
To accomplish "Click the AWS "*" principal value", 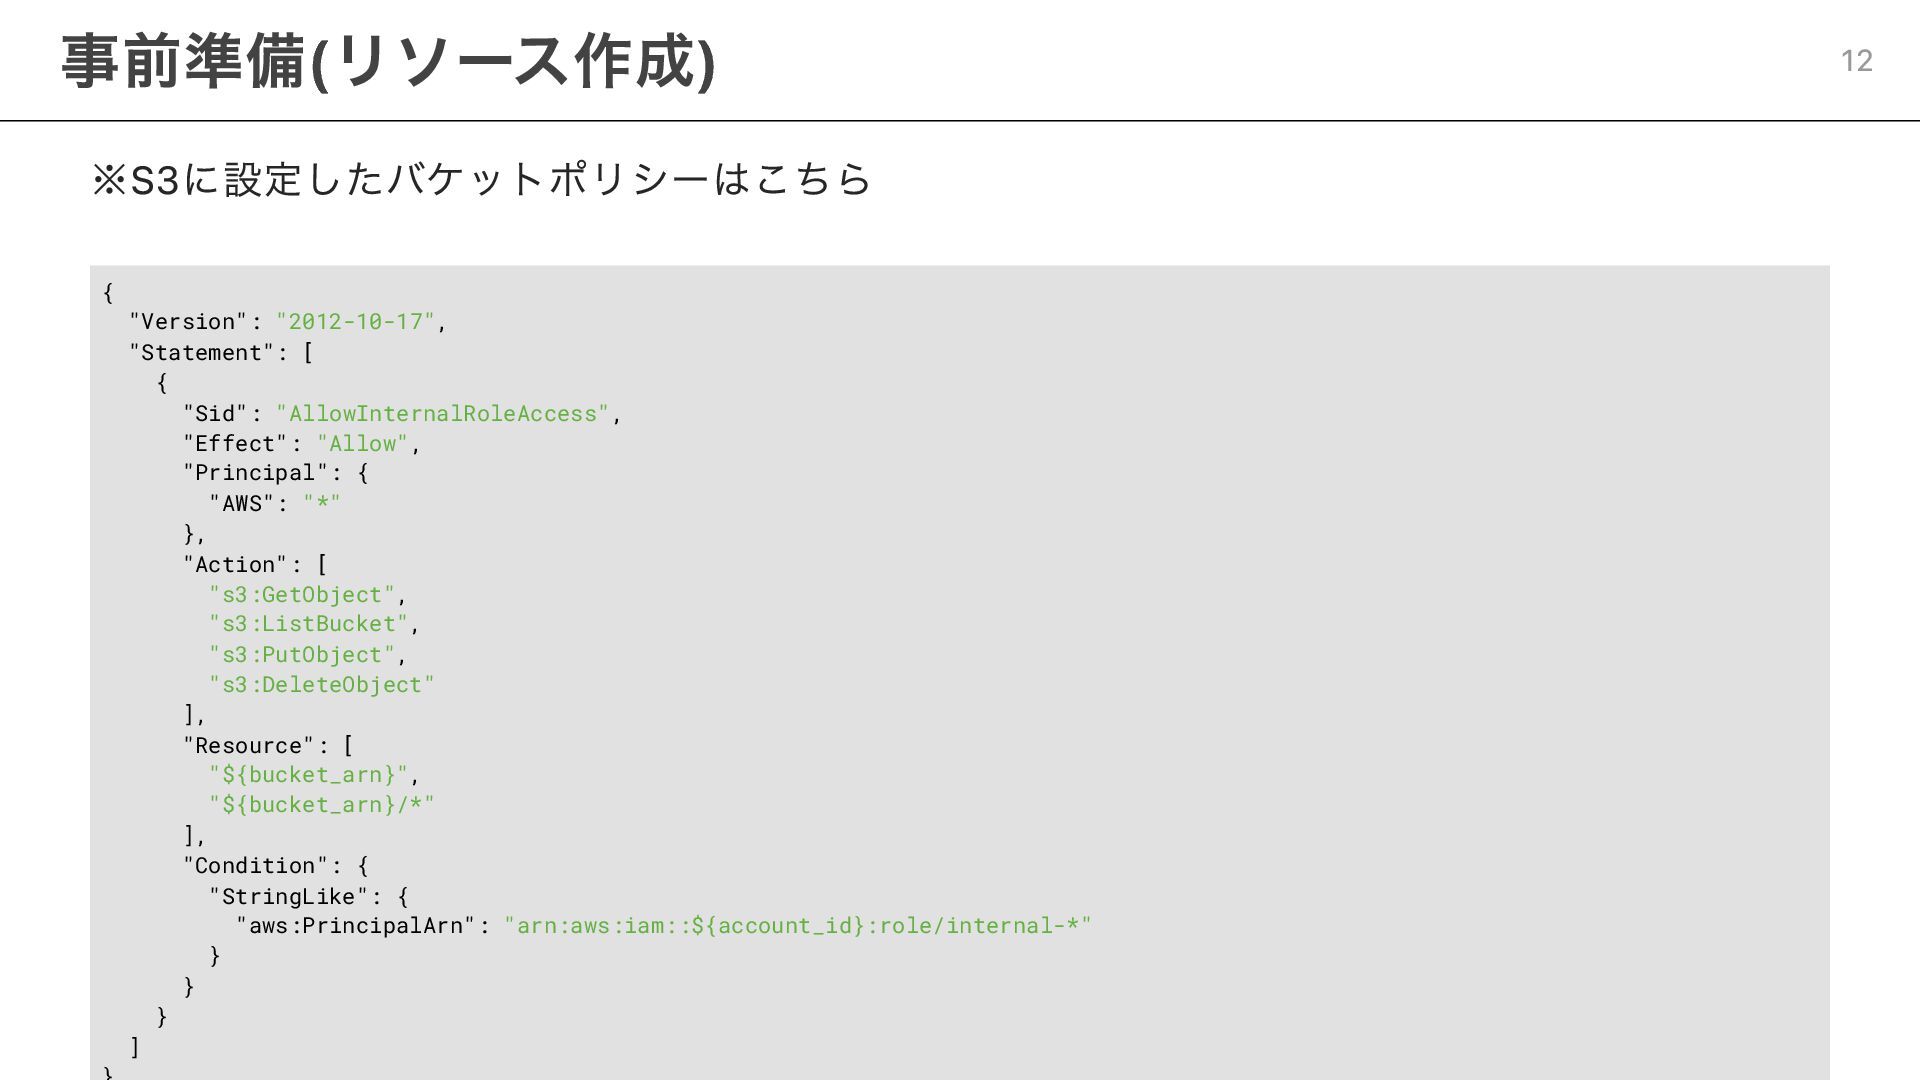I will (322, 504).
